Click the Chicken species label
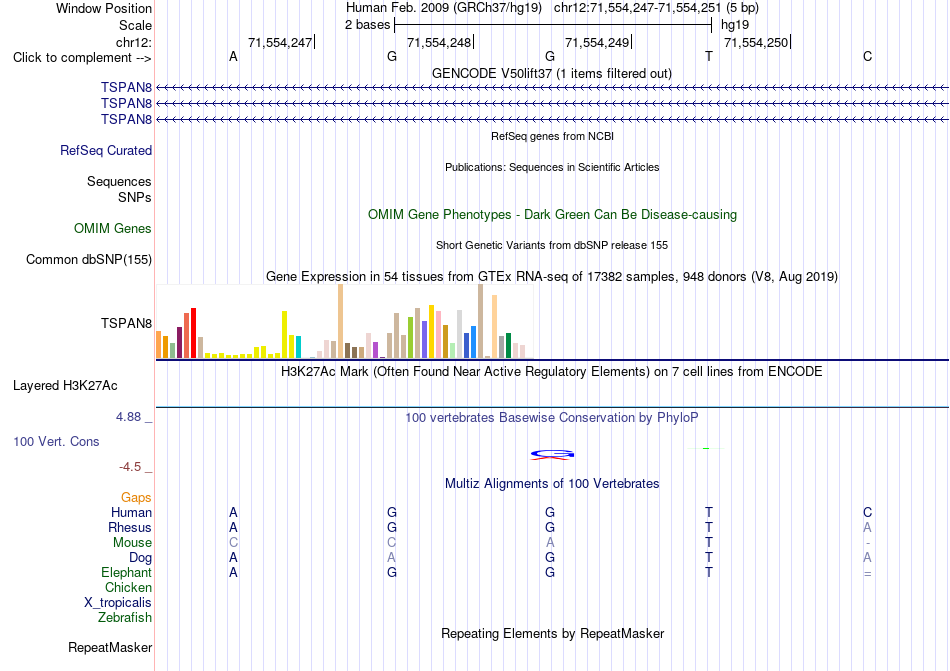Image resolution: width=950 pixels, height=671 pixels. click(128, 587)
